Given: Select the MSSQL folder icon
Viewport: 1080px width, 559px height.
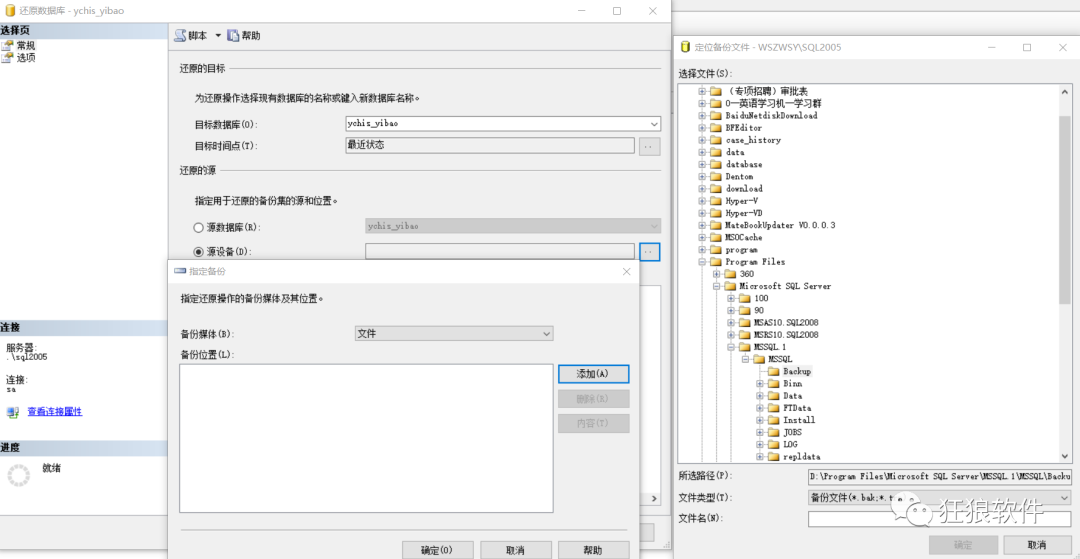Looking at the screenshot, I should (x=759, y=359).
